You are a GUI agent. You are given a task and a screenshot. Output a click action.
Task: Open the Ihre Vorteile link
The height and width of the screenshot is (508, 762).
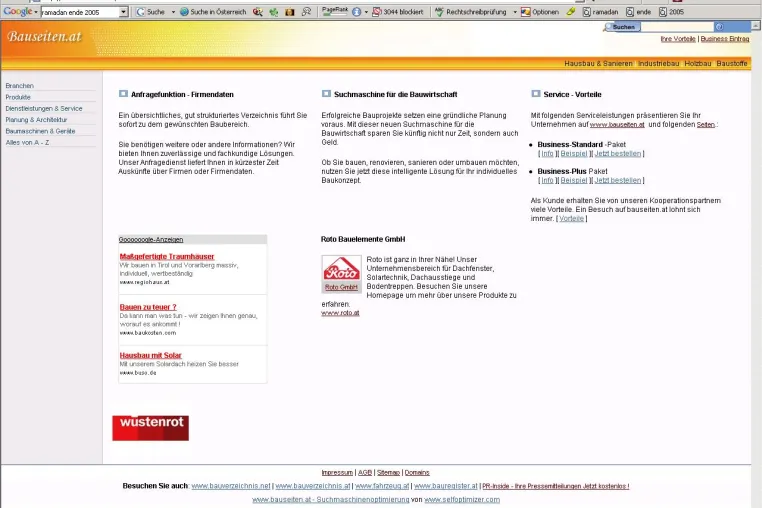pyautogui.click(x=678, y=39)
